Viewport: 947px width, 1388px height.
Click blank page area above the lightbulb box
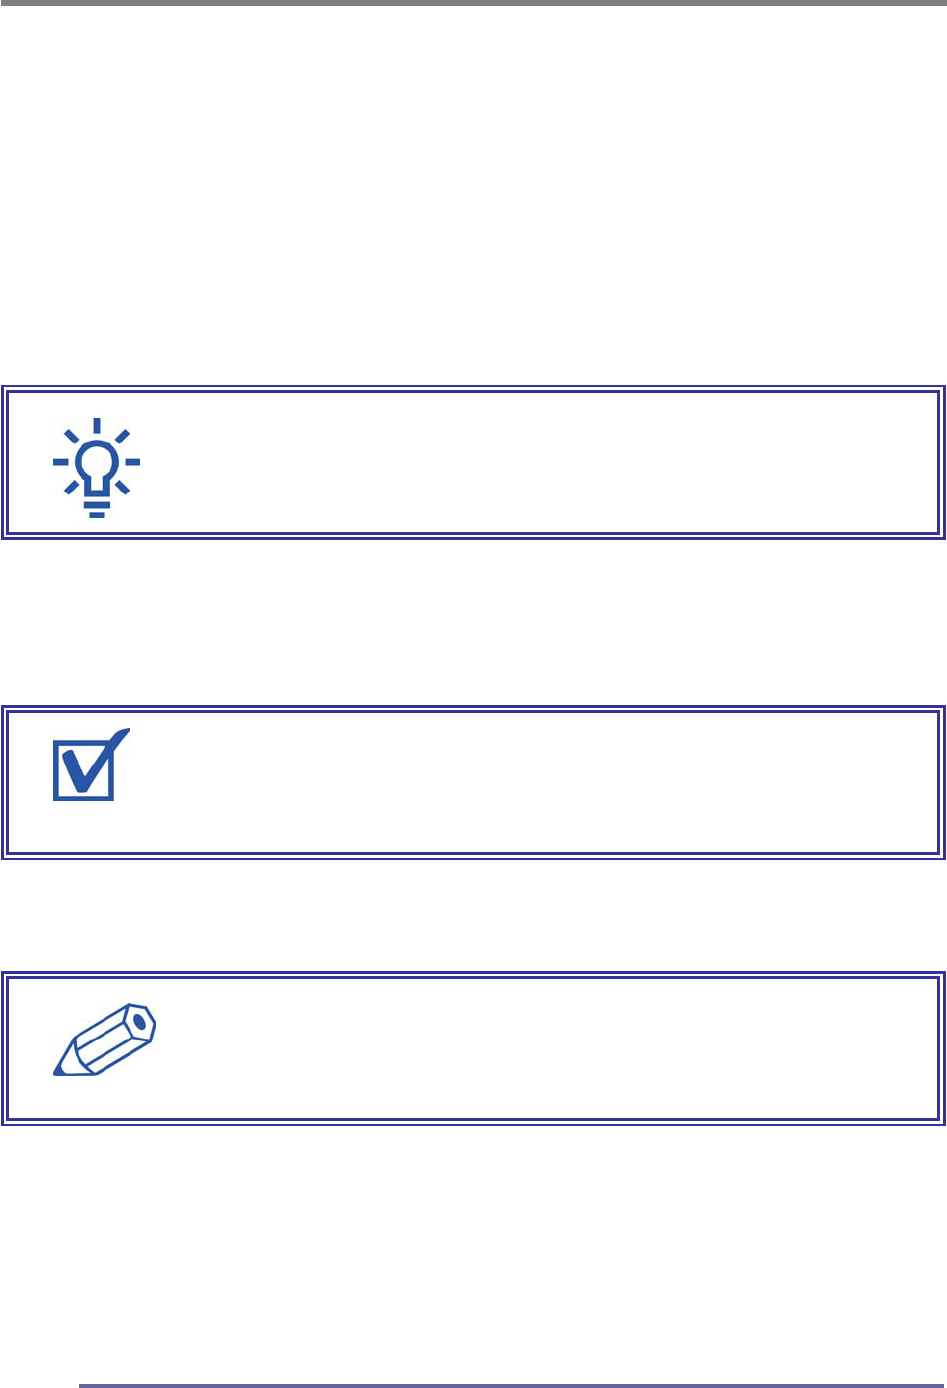pyautogui.click(x=473, y=200)
